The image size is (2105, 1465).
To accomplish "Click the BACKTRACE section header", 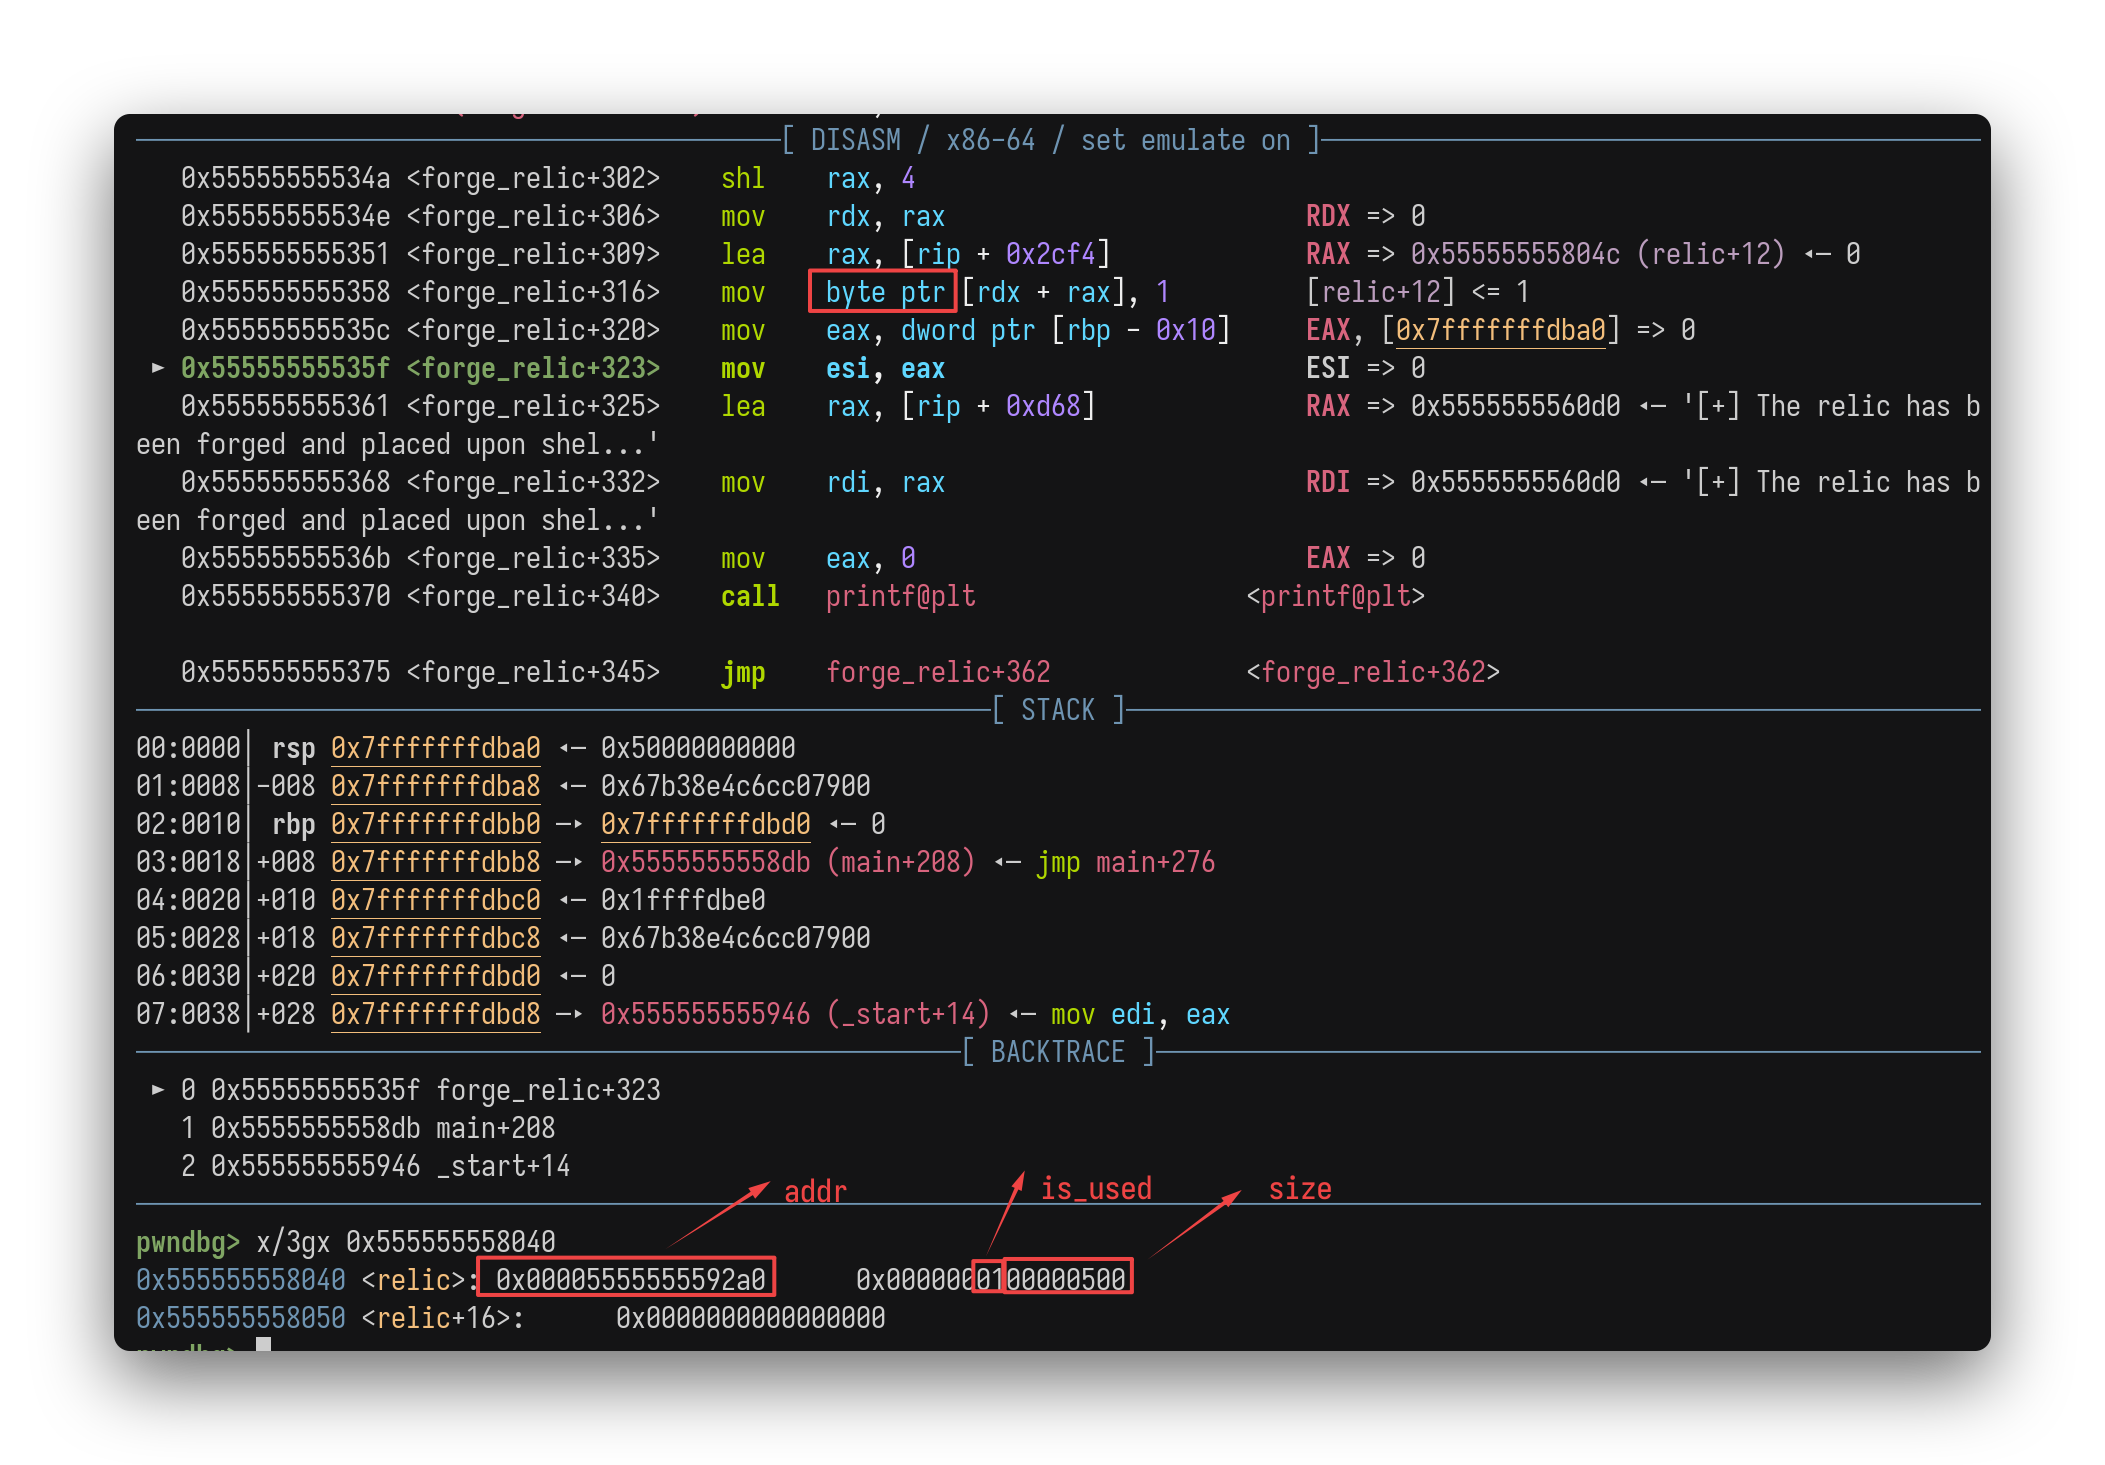I will pyautogui.click(x=1058, y=1052).
